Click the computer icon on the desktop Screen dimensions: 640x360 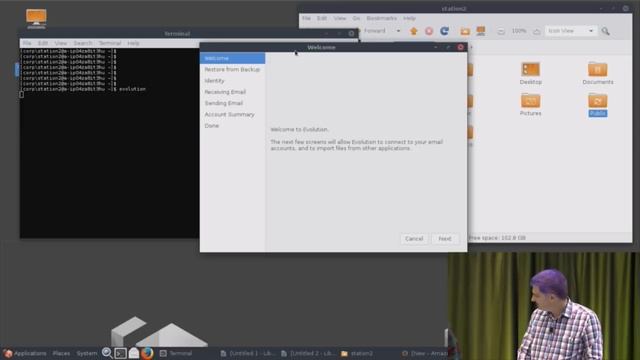pyautogui.click(x=36, y=19)
